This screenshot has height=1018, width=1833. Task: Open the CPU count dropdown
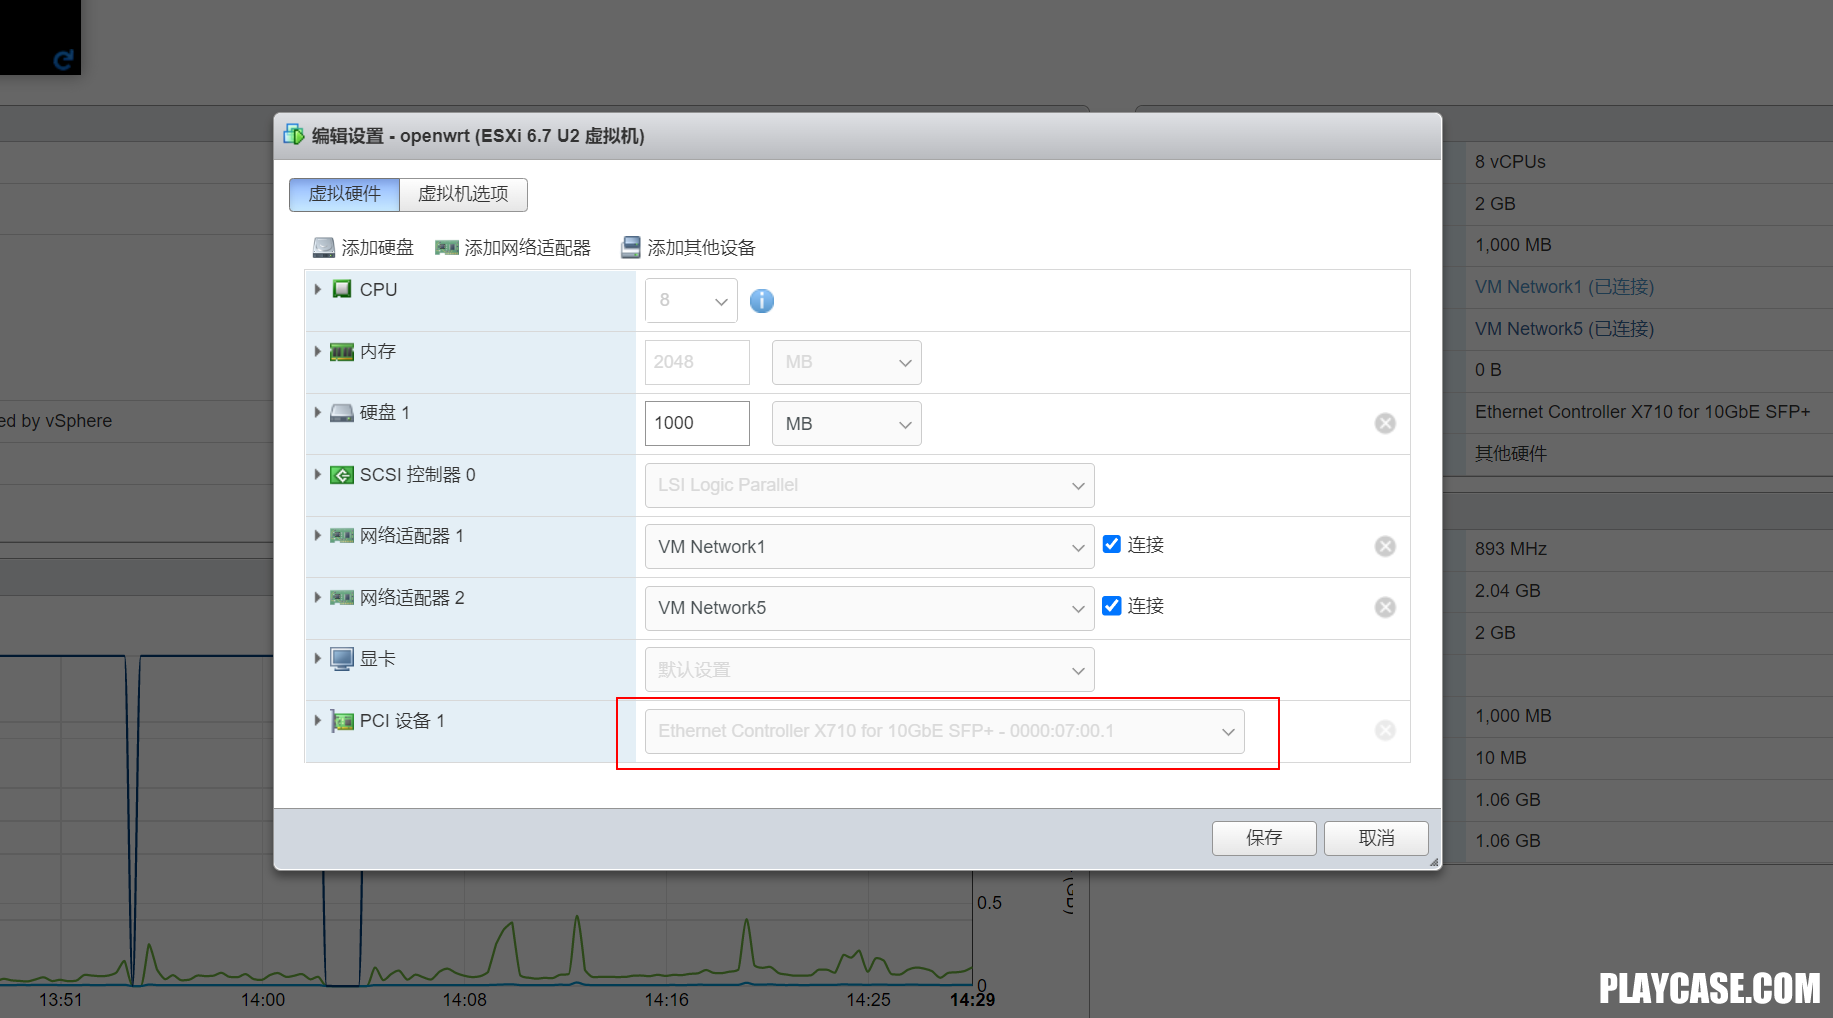pyautogui.click(x=691, y=300)
